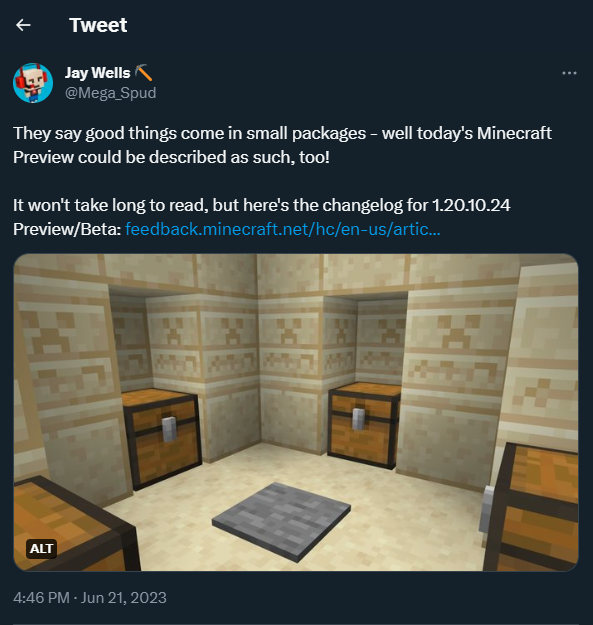The height and width of the screenshot is (625, 593).
Task: Visit the @Mega_Spud handle link
Action: (x=110, y=93)
